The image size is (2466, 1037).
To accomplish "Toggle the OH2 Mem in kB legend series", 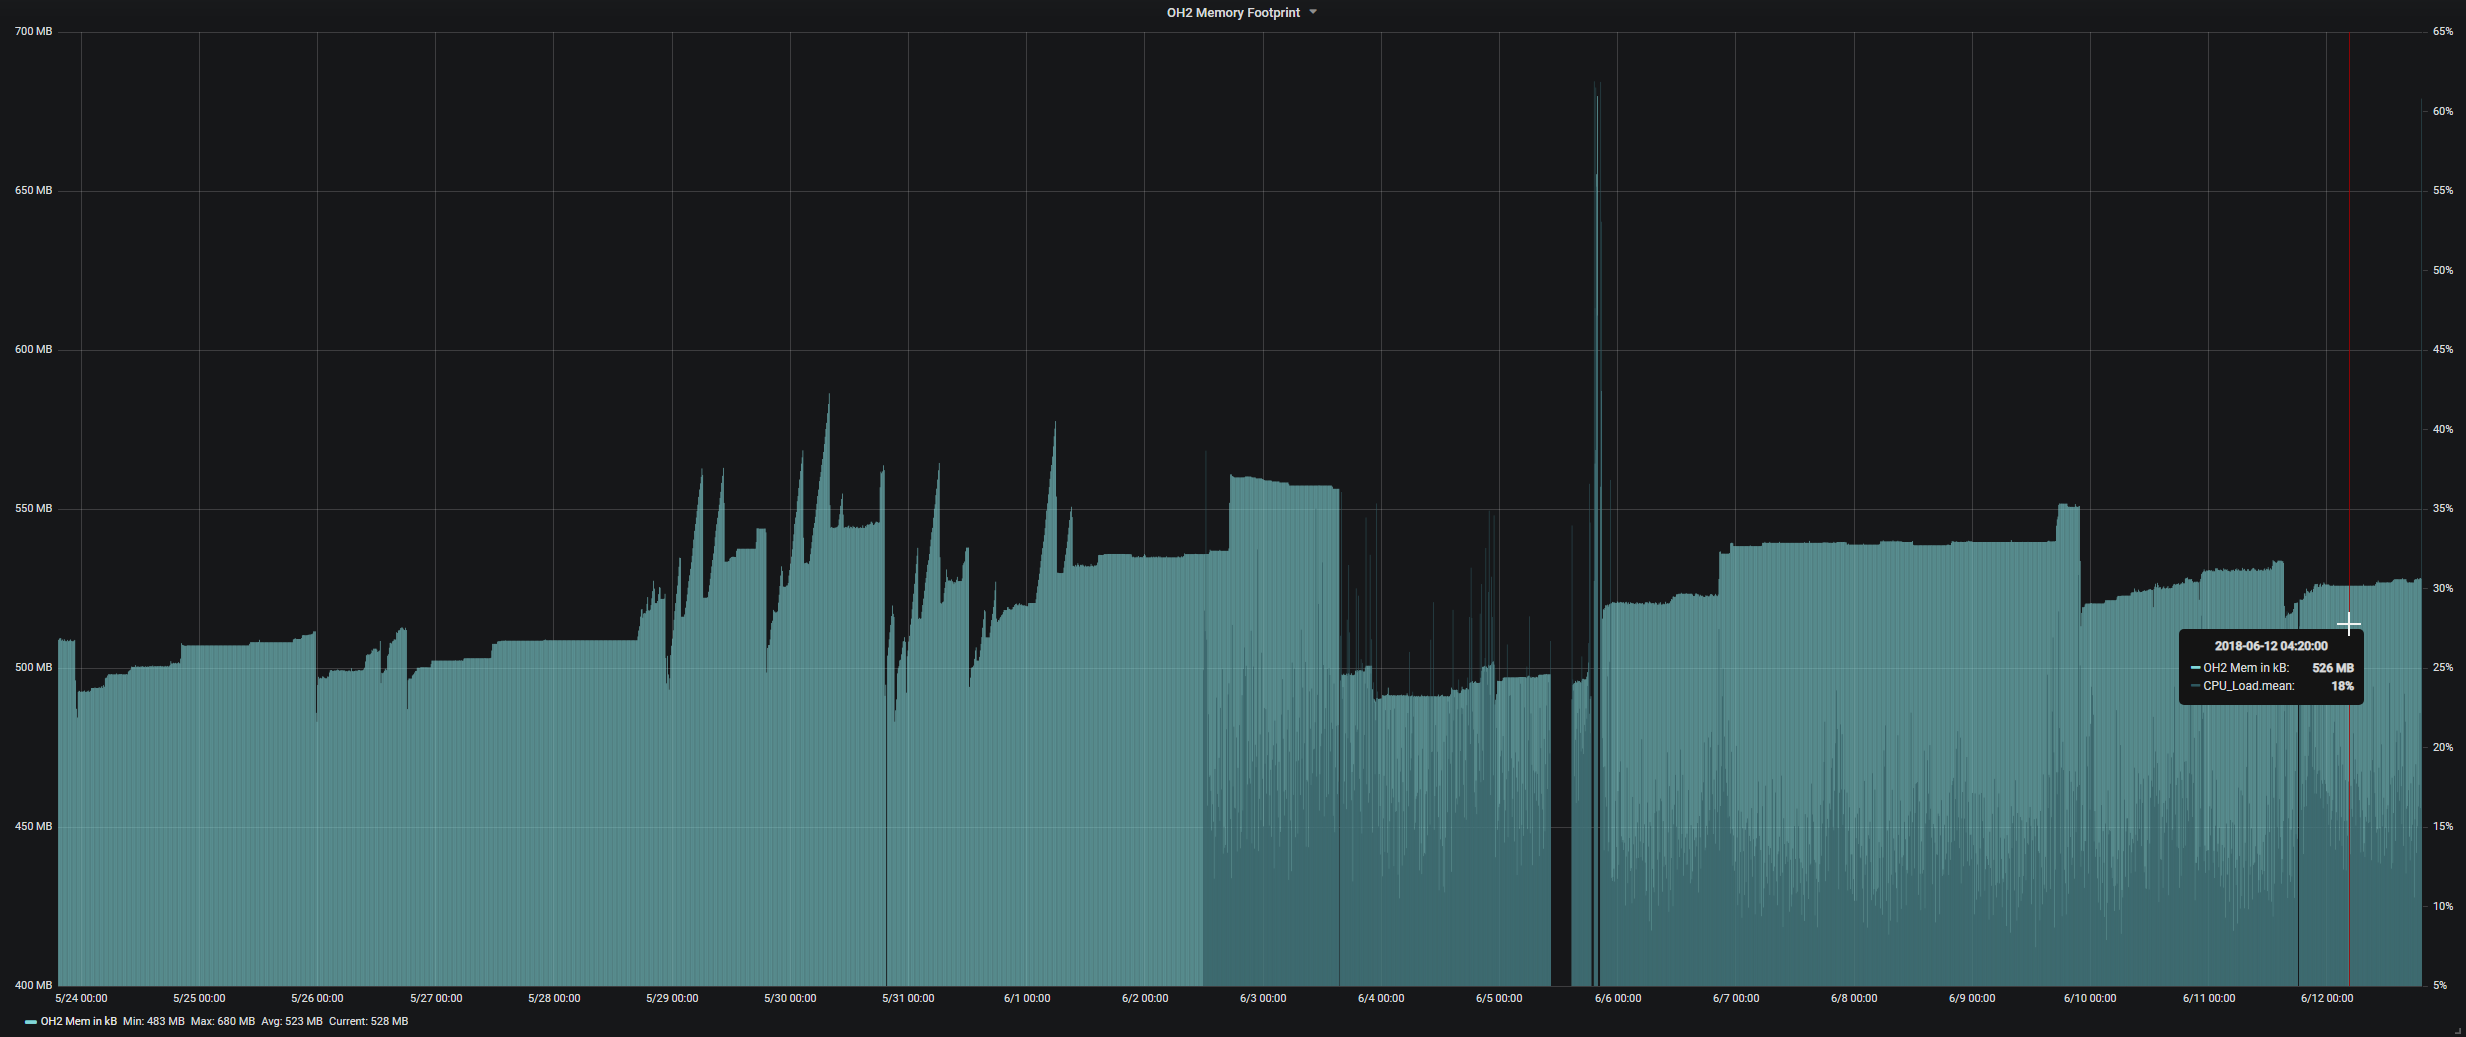I will click(78, 1021).
